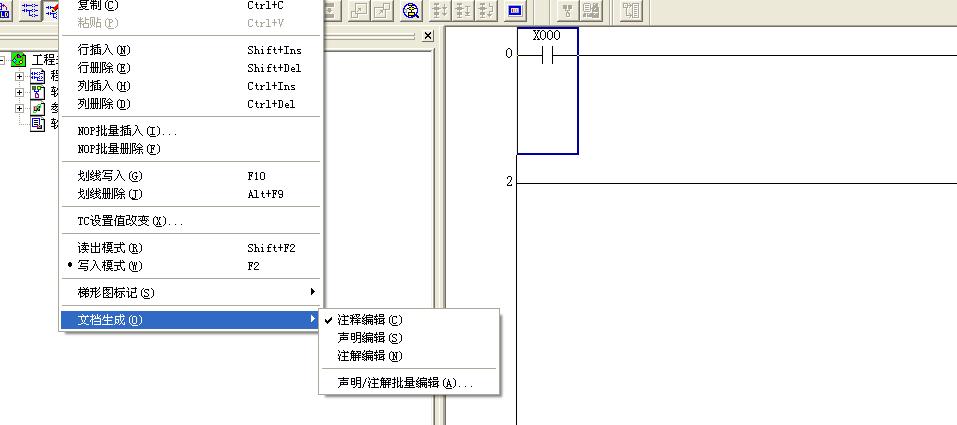Screen dimensions: 957x425
Task: Click the green project root icon
Action: click(x=19, y=60)
